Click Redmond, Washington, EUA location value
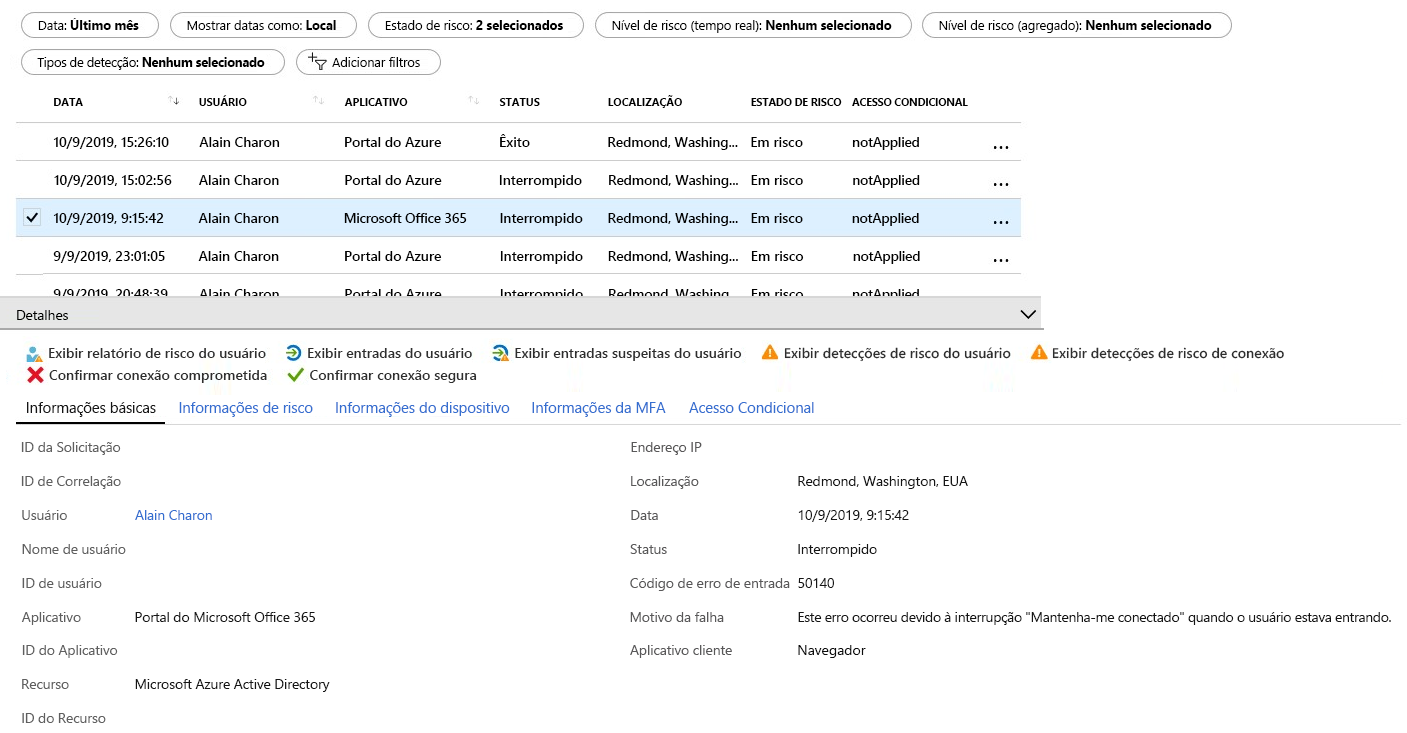 pyautogui.click(x=882, y=482)
